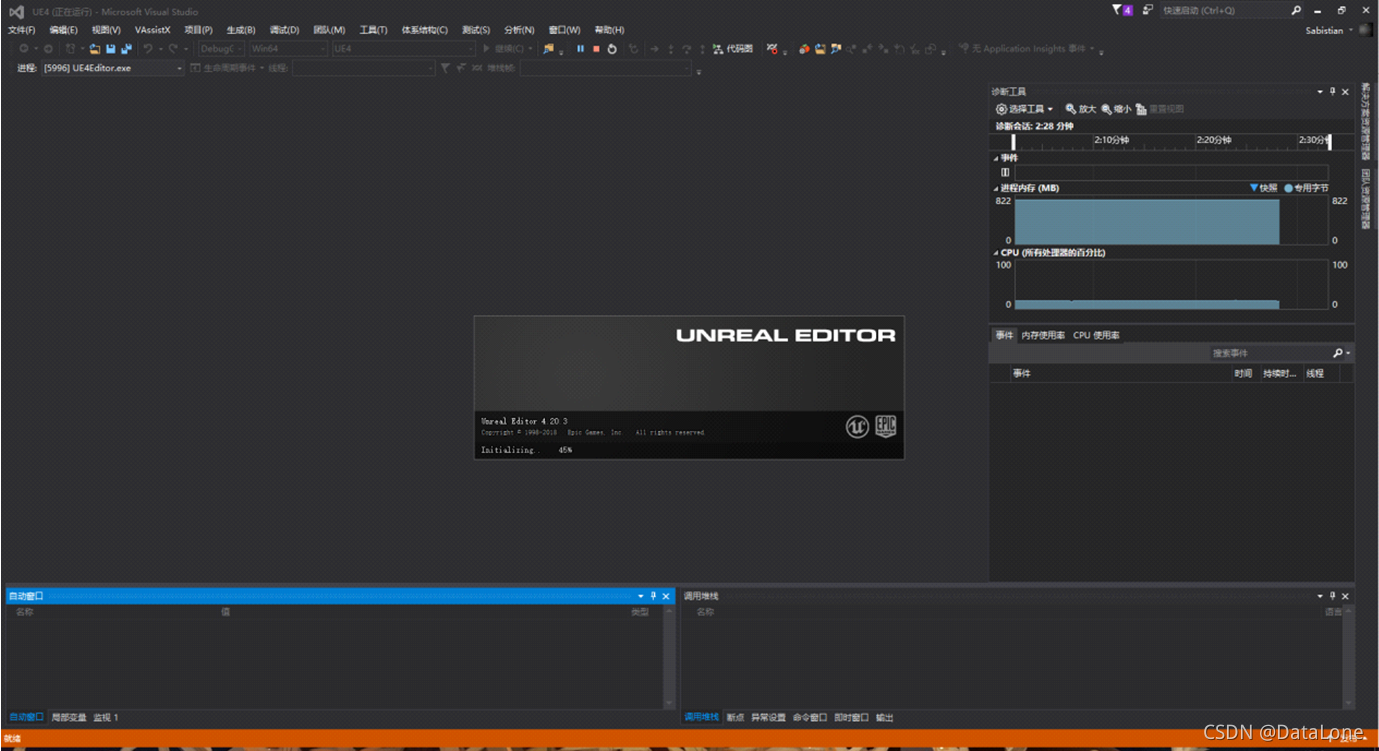Image resolution: width=1379 pixels, height=751 pixels.
Task: Click the feedback icon beside notifications
Action: 1148,10
